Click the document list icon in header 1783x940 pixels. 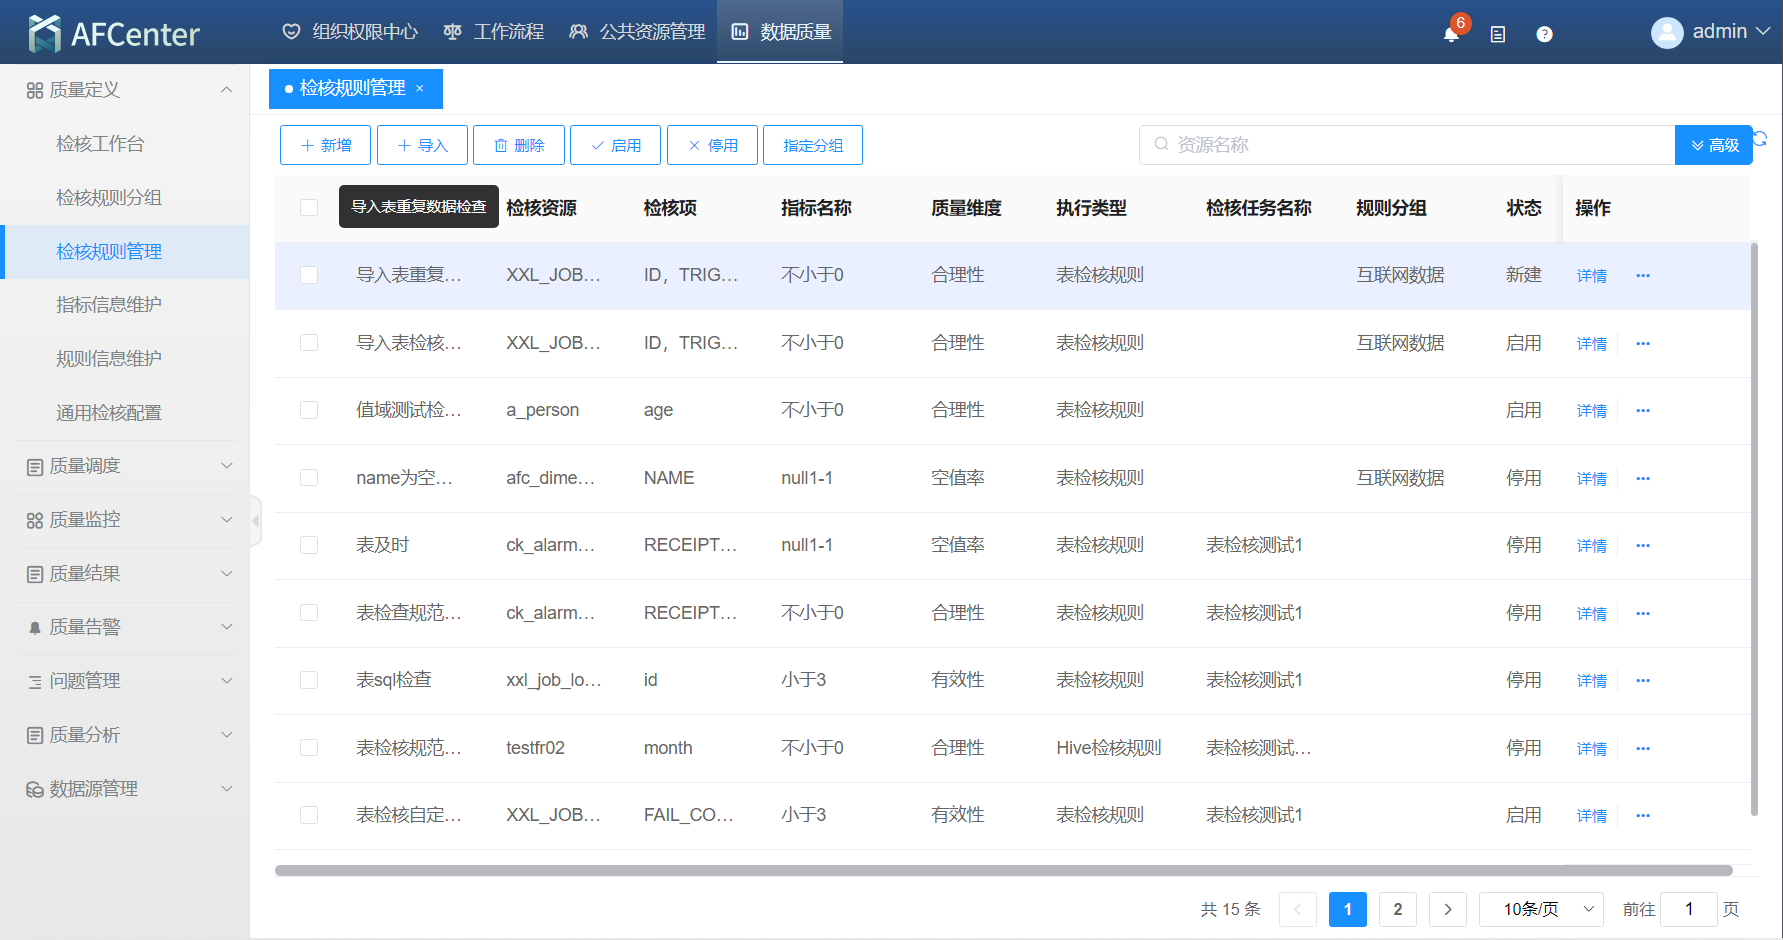point(1497,34)
